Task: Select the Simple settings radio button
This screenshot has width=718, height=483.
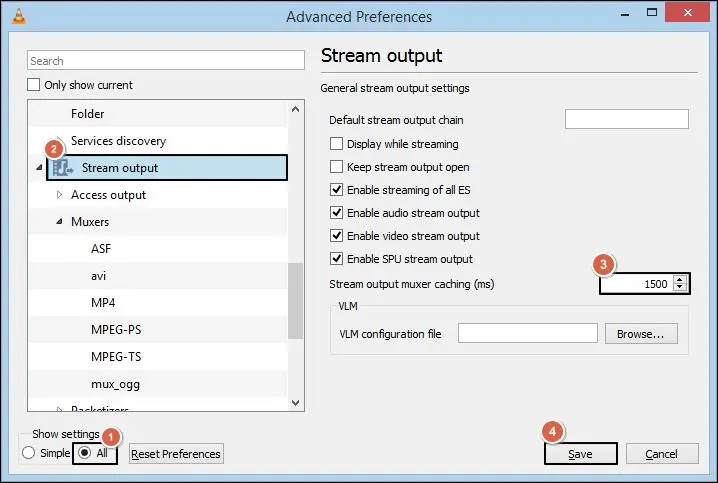Action: (x=28, y=453)
